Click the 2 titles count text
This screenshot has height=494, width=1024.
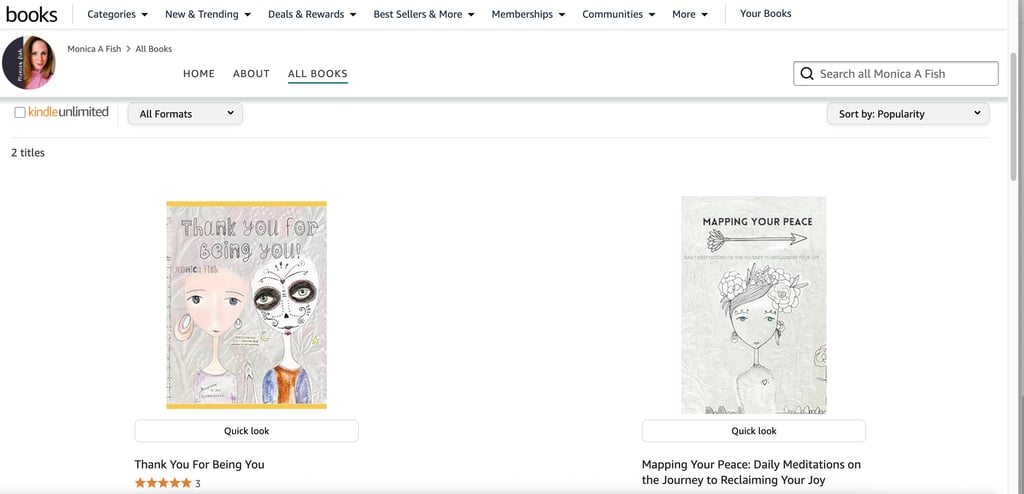point(28,153)
